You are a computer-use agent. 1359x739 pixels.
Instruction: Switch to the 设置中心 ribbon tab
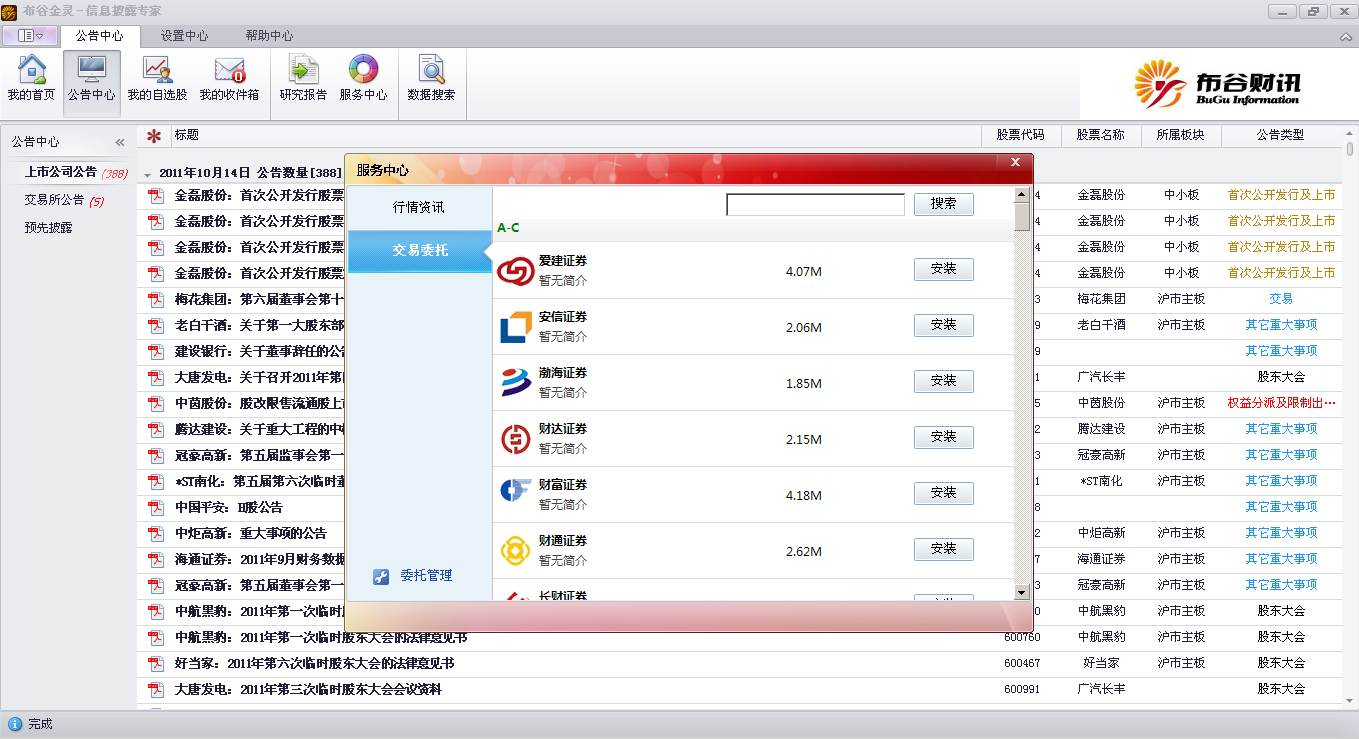click(x=185, y=36)
